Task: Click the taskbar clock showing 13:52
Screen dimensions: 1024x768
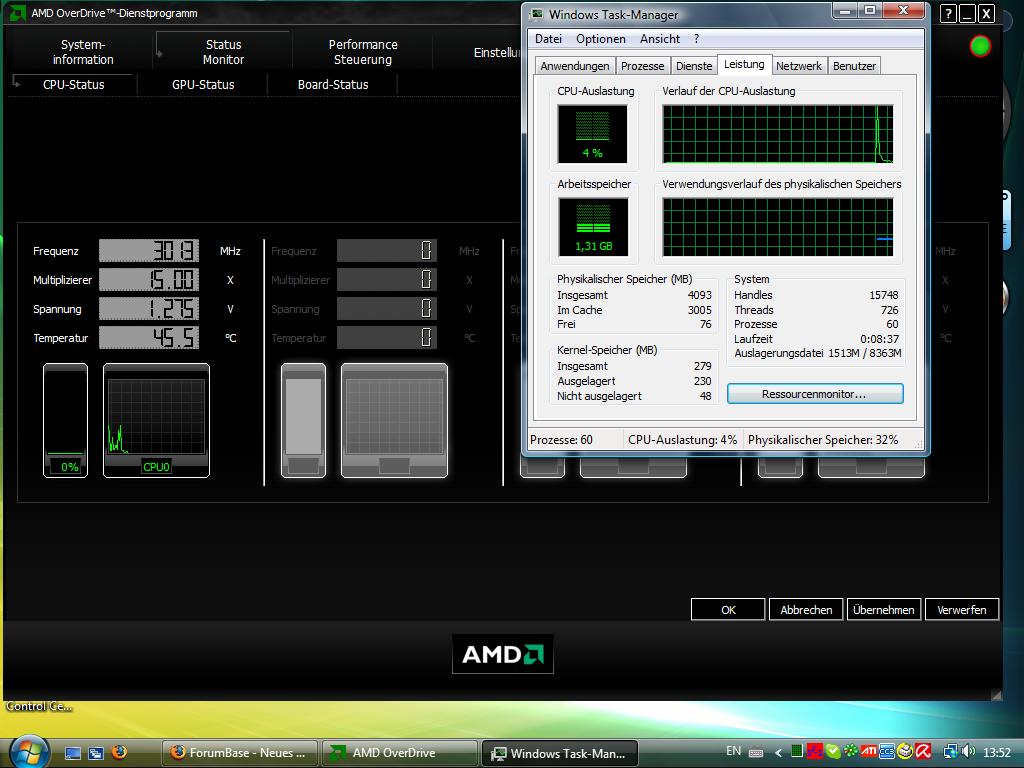Action: 997,752
